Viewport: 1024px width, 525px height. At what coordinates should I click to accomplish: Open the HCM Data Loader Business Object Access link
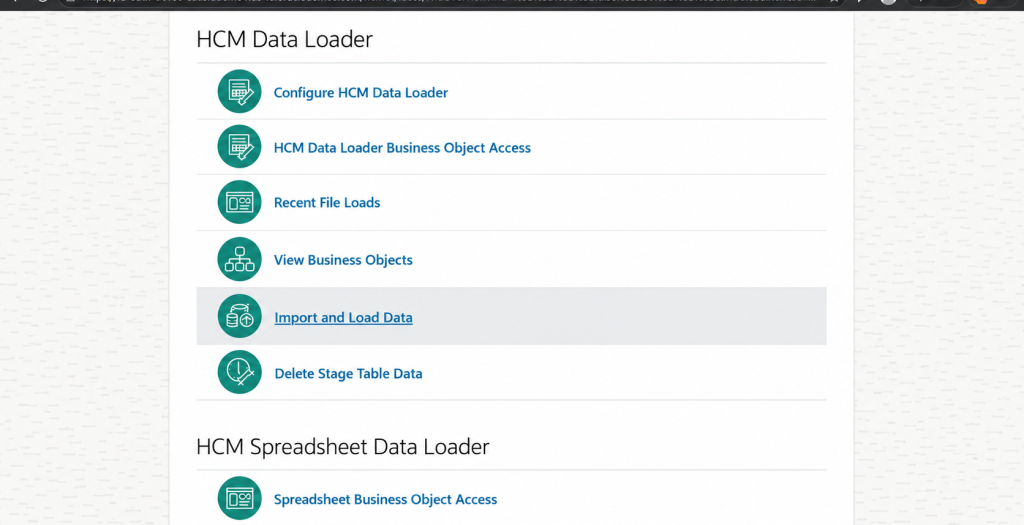[x=402, y=148]
